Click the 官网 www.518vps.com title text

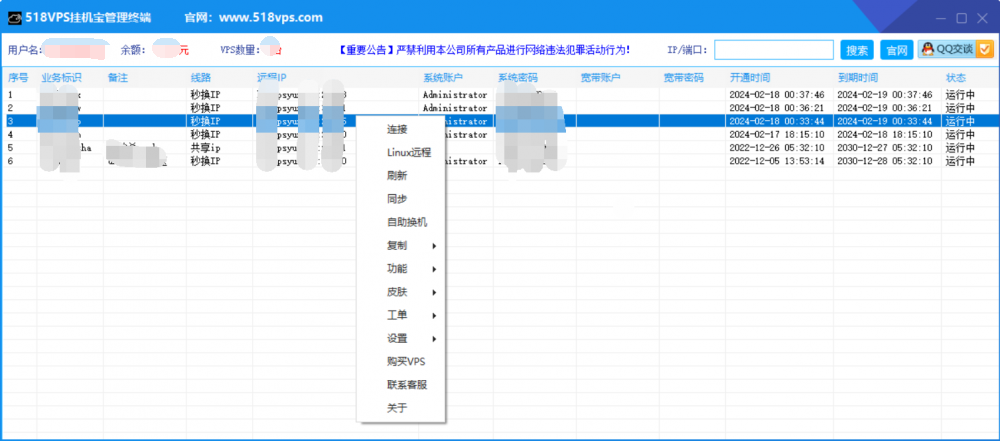[x=253, y=18]
